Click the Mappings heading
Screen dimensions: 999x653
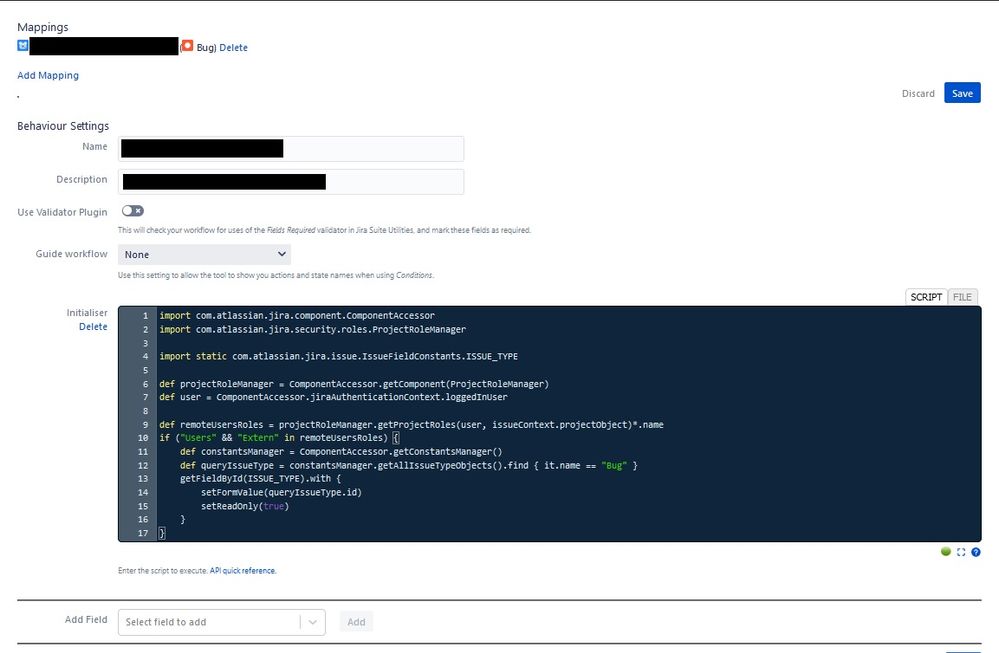point(43,27)
